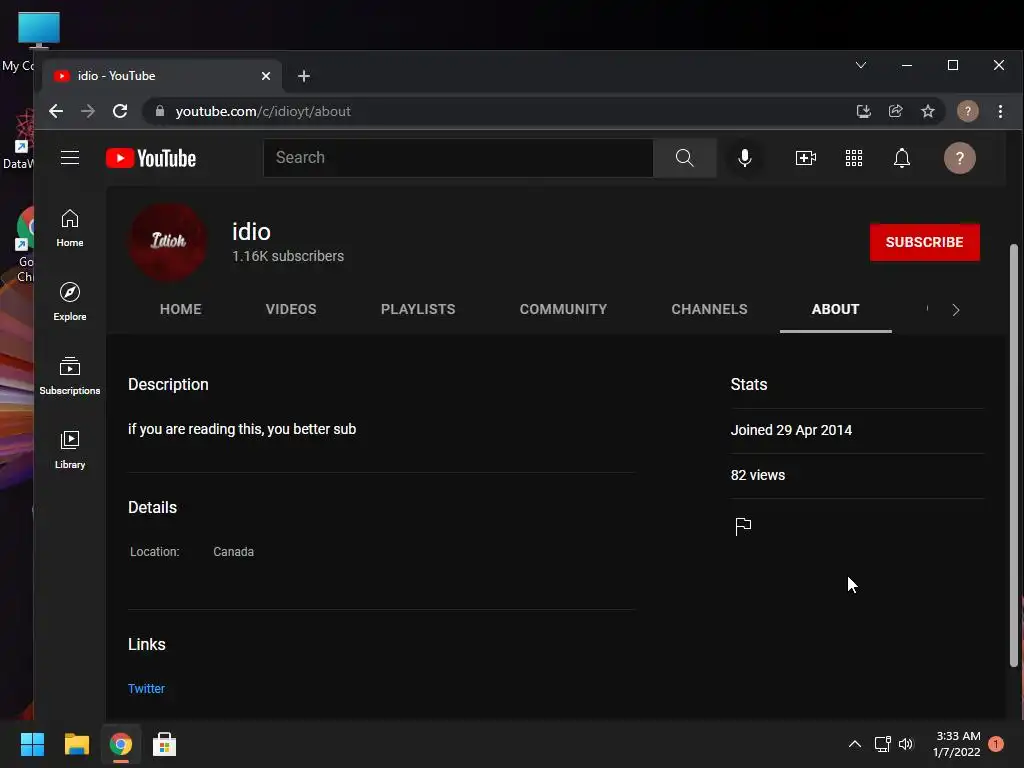Click the report user flag icon
This screenshot has width=1024, height=768.
tap(743, 526)
